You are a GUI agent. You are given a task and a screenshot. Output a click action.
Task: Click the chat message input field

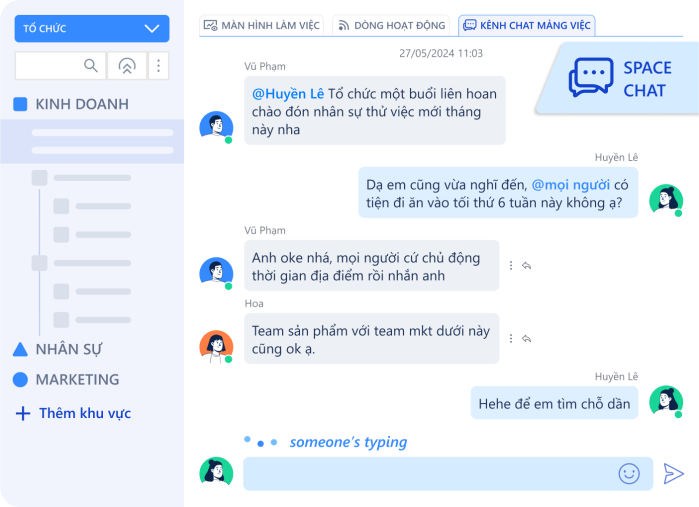coord(430,474)
